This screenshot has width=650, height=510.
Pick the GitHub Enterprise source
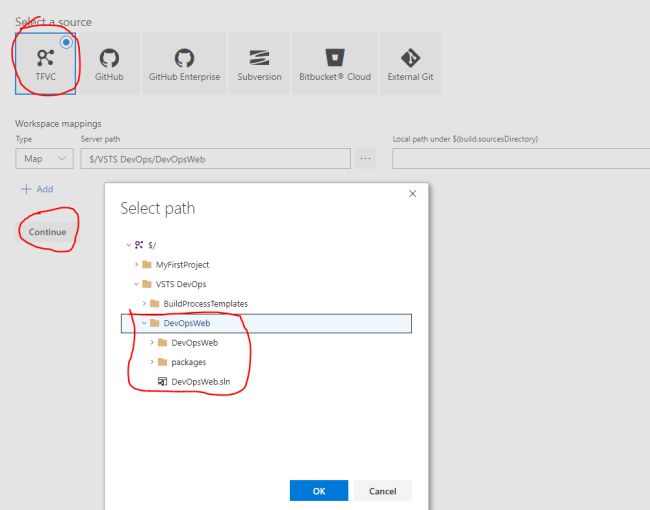pos(185,63)
